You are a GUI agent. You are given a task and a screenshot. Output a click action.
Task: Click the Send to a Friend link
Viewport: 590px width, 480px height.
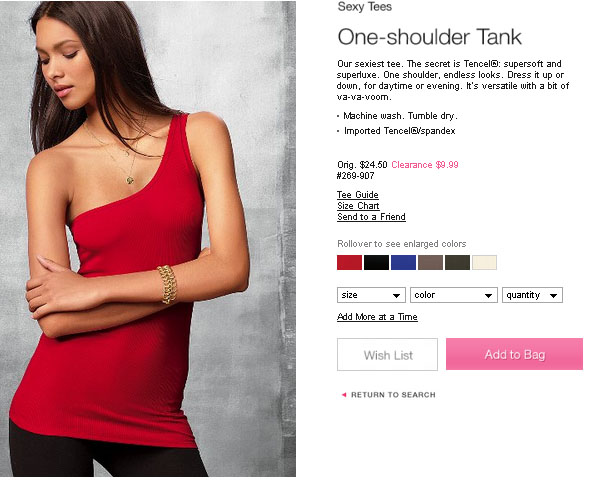click(371, 217)
